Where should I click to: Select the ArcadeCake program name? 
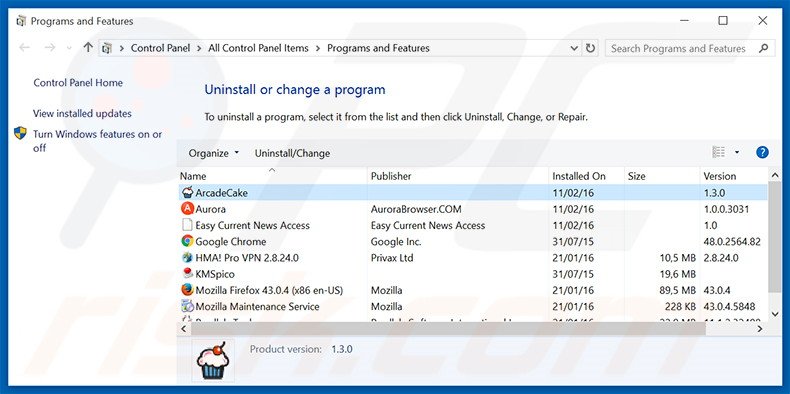click(x=222, y=192)
